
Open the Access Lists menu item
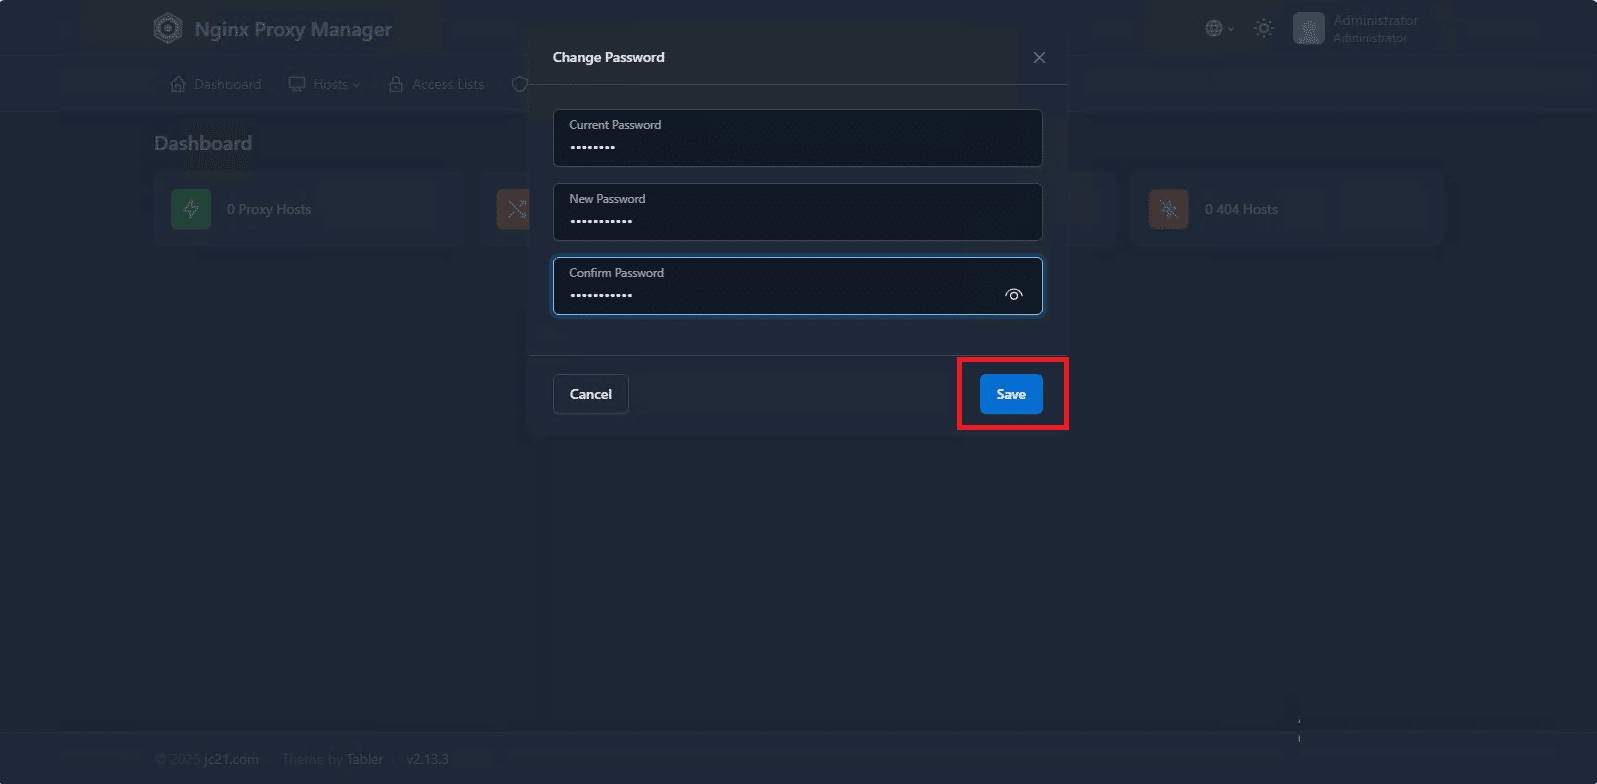point(447,85)
